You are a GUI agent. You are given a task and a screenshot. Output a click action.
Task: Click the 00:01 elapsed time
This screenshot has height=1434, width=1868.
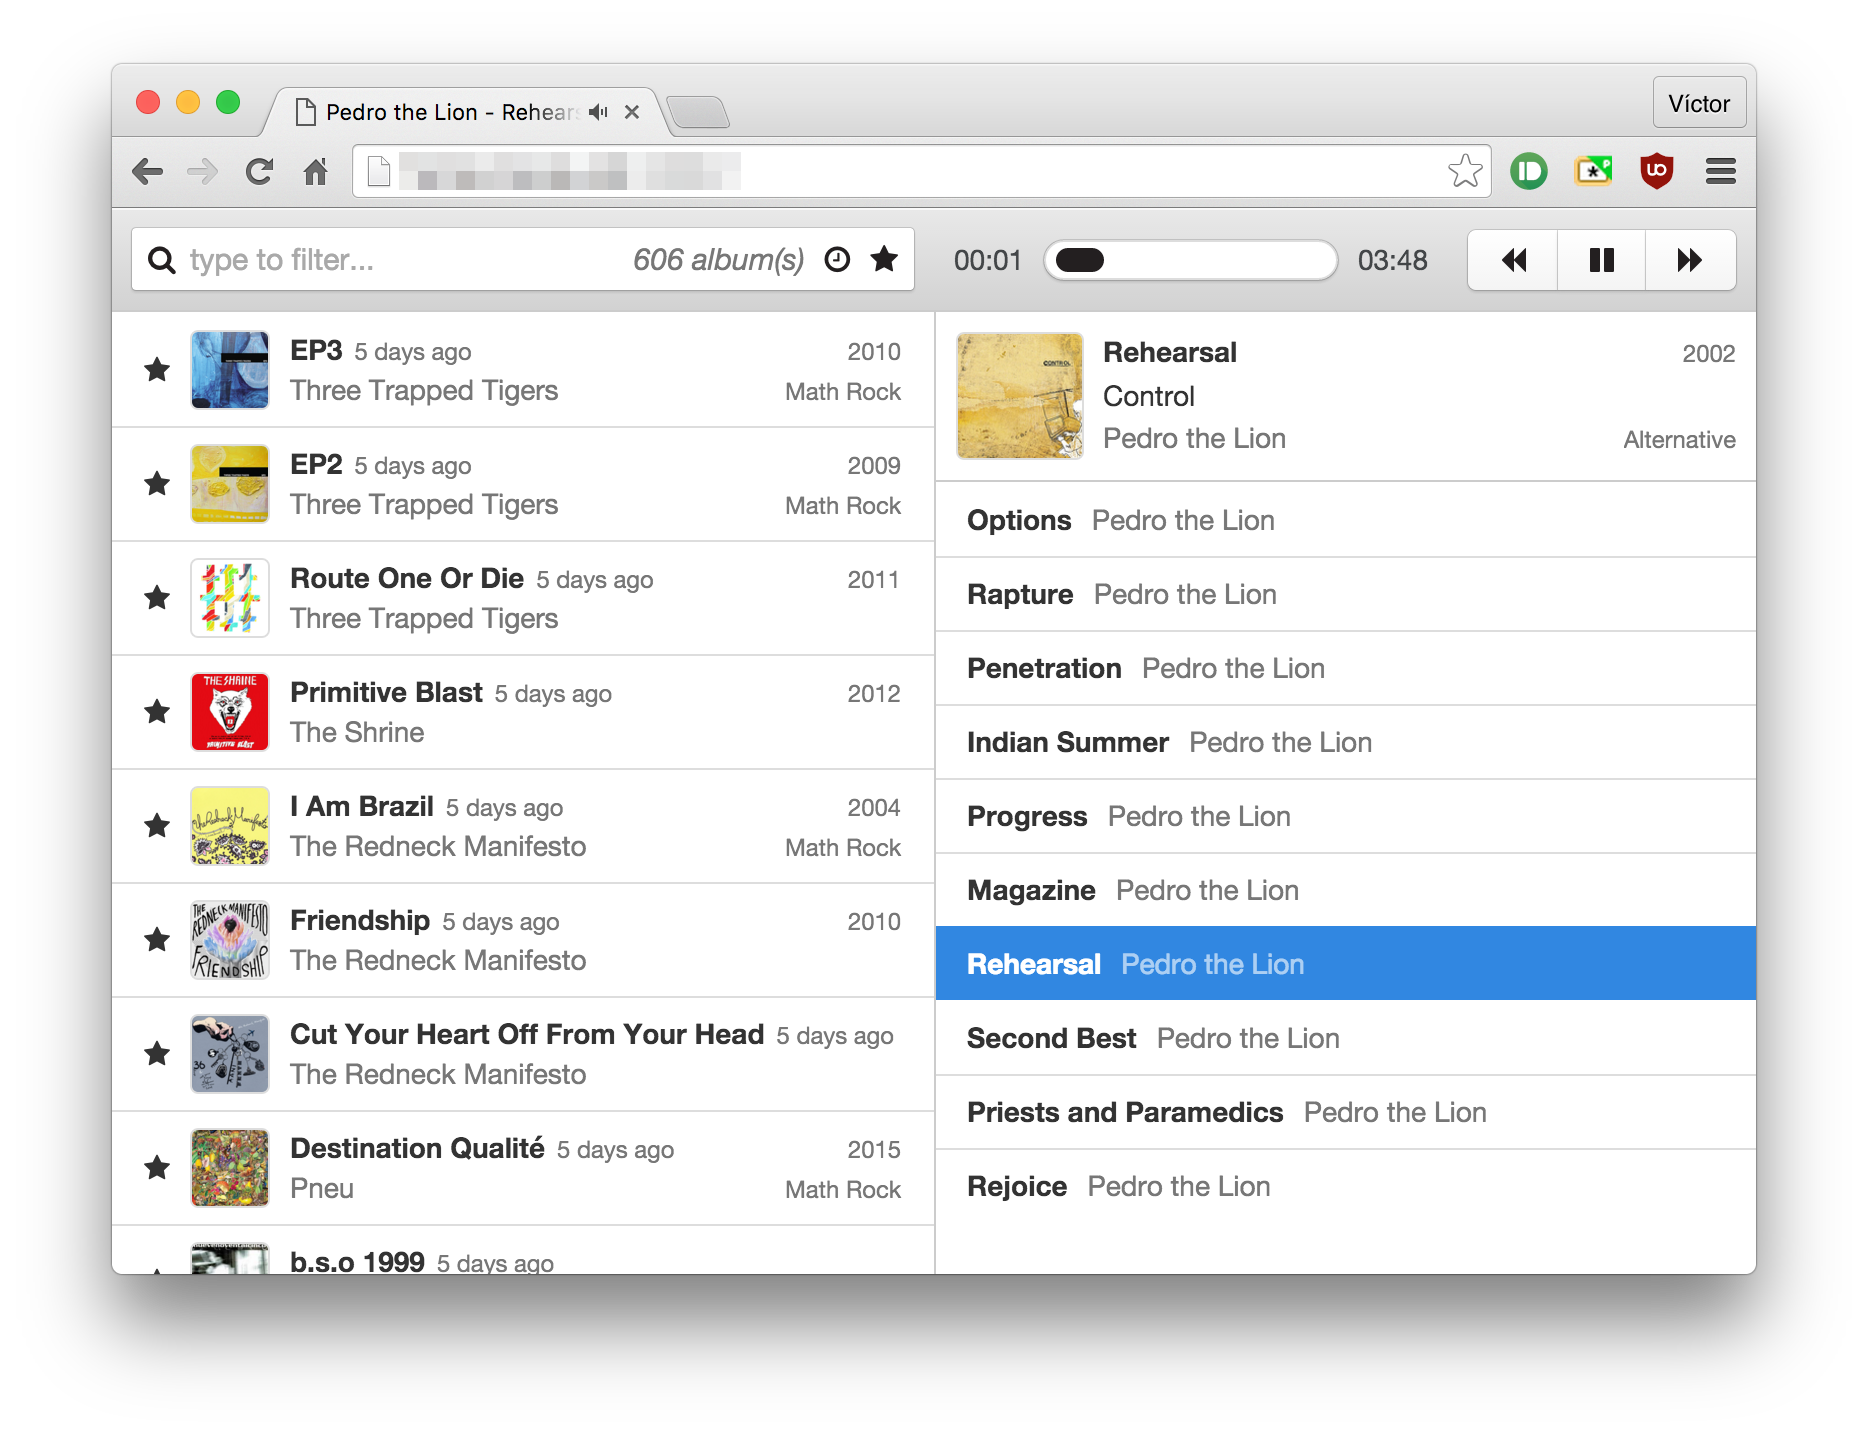pyautogui.click(x=987, y=260)
